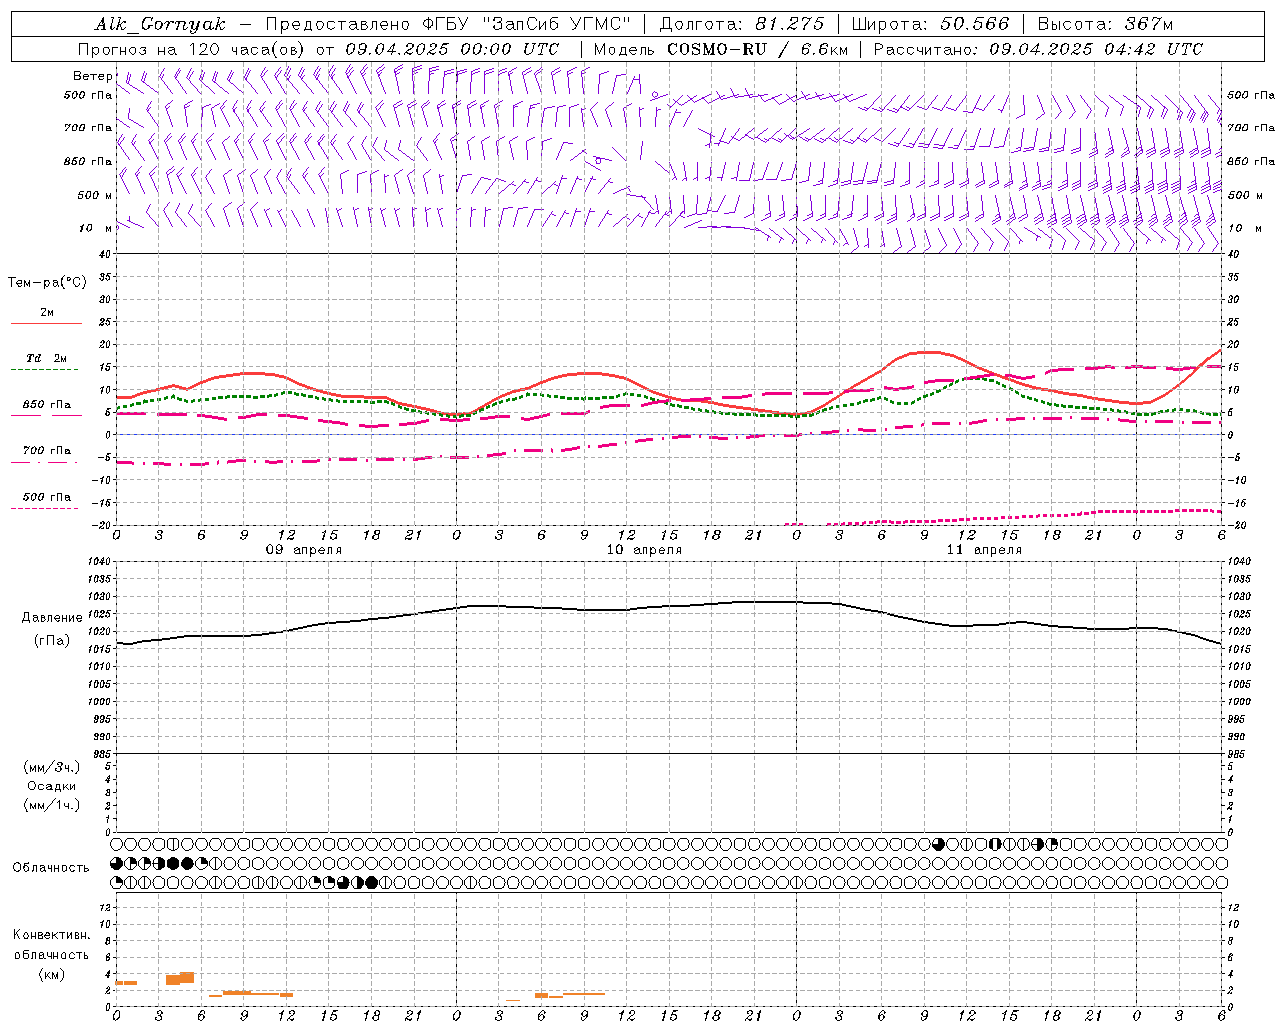The image size is (1280, 1024).
Task: Click the '(км)' convective cloud unit label
Action: click(x=52, y=974)
